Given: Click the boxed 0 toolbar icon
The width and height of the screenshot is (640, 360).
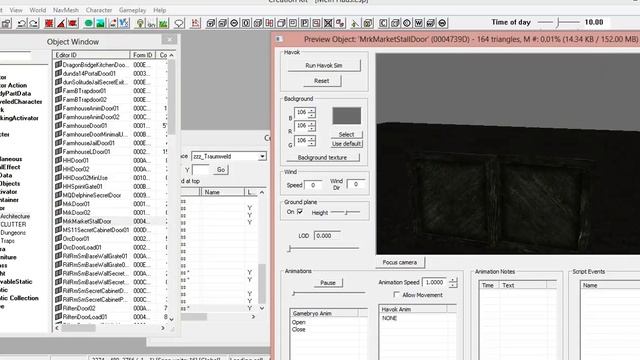Looking at the screenshot, I should coord(246,23).
